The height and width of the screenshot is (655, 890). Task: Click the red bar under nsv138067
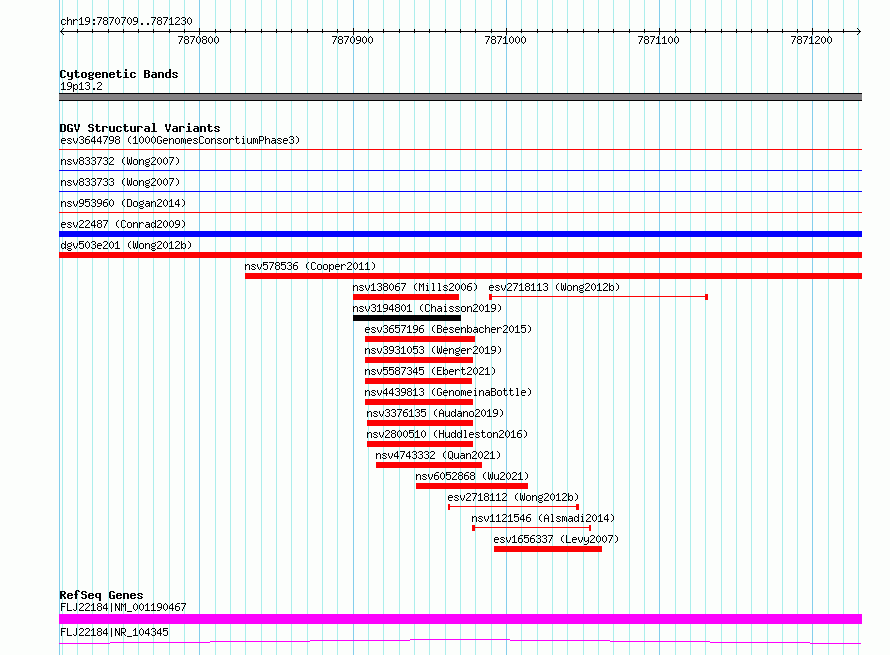click(406, 297)
